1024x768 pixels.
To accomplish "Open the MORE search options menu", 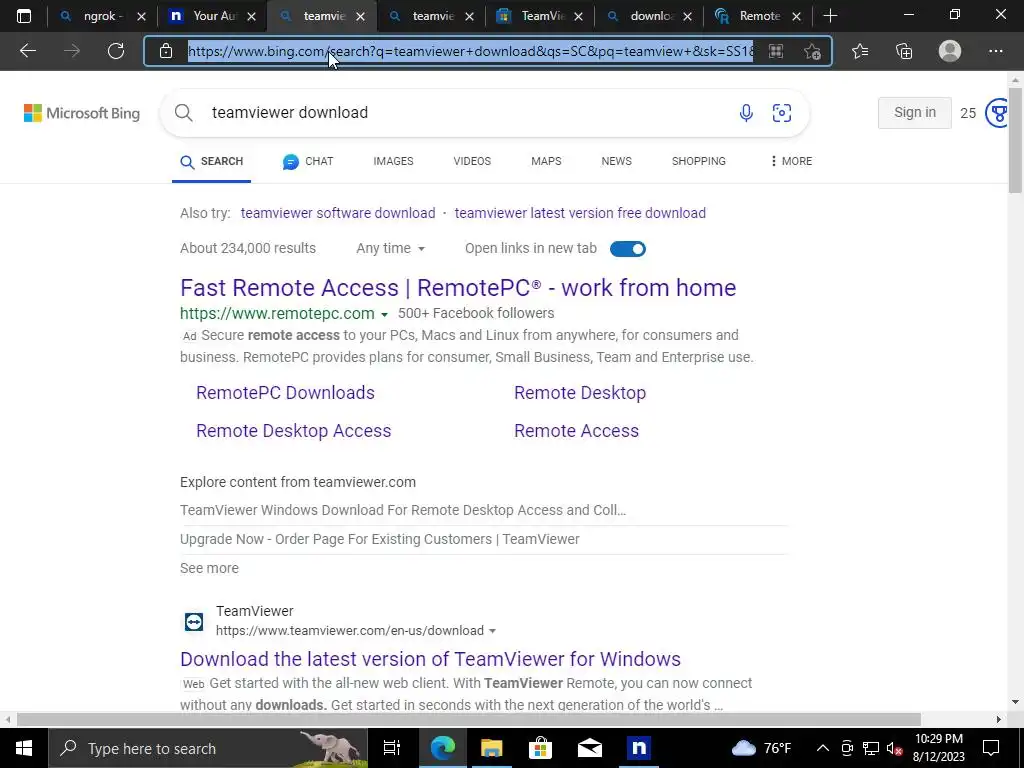I will coord(791,161).
